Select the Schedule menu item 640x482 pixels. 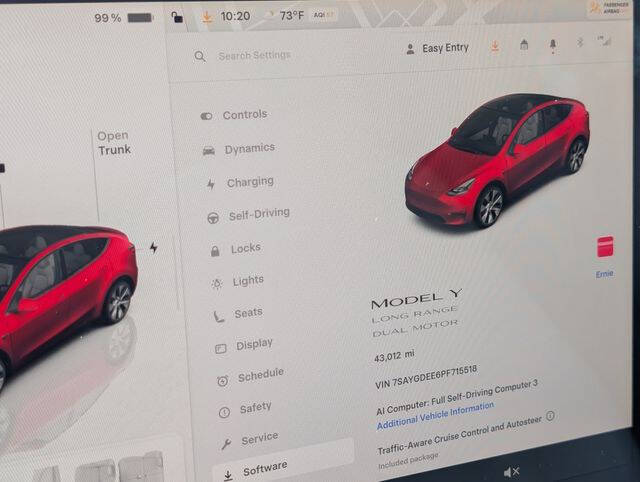click(x=251, y=377)
